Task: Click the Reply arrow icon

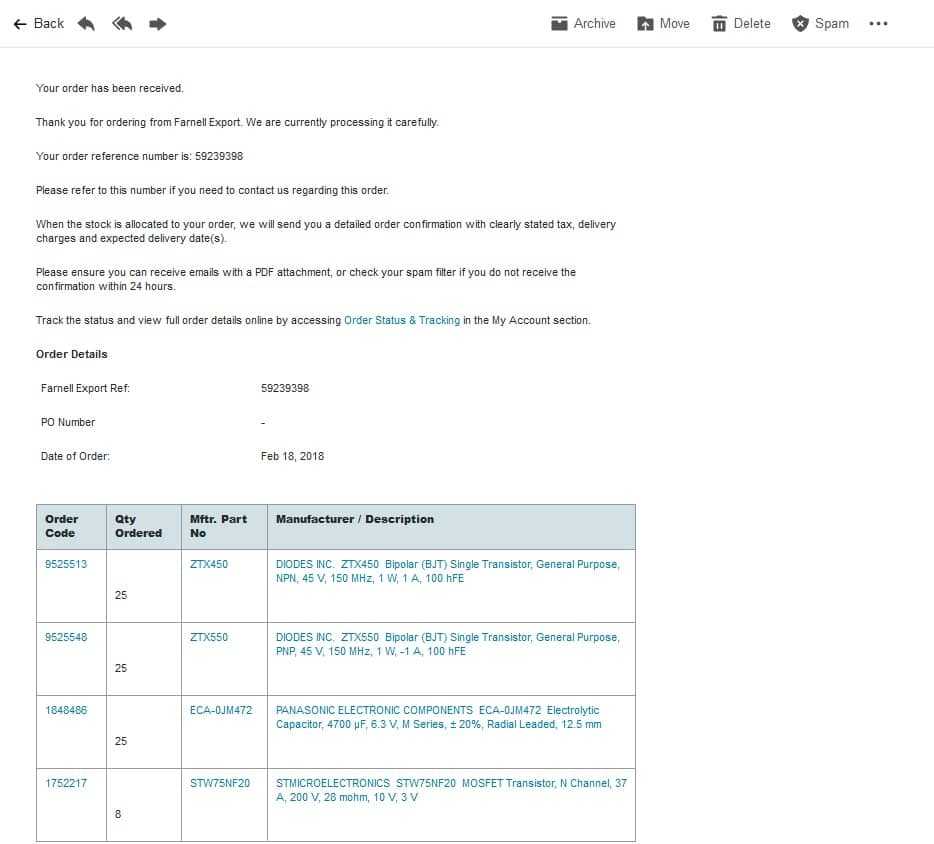Action: point(86,24)
